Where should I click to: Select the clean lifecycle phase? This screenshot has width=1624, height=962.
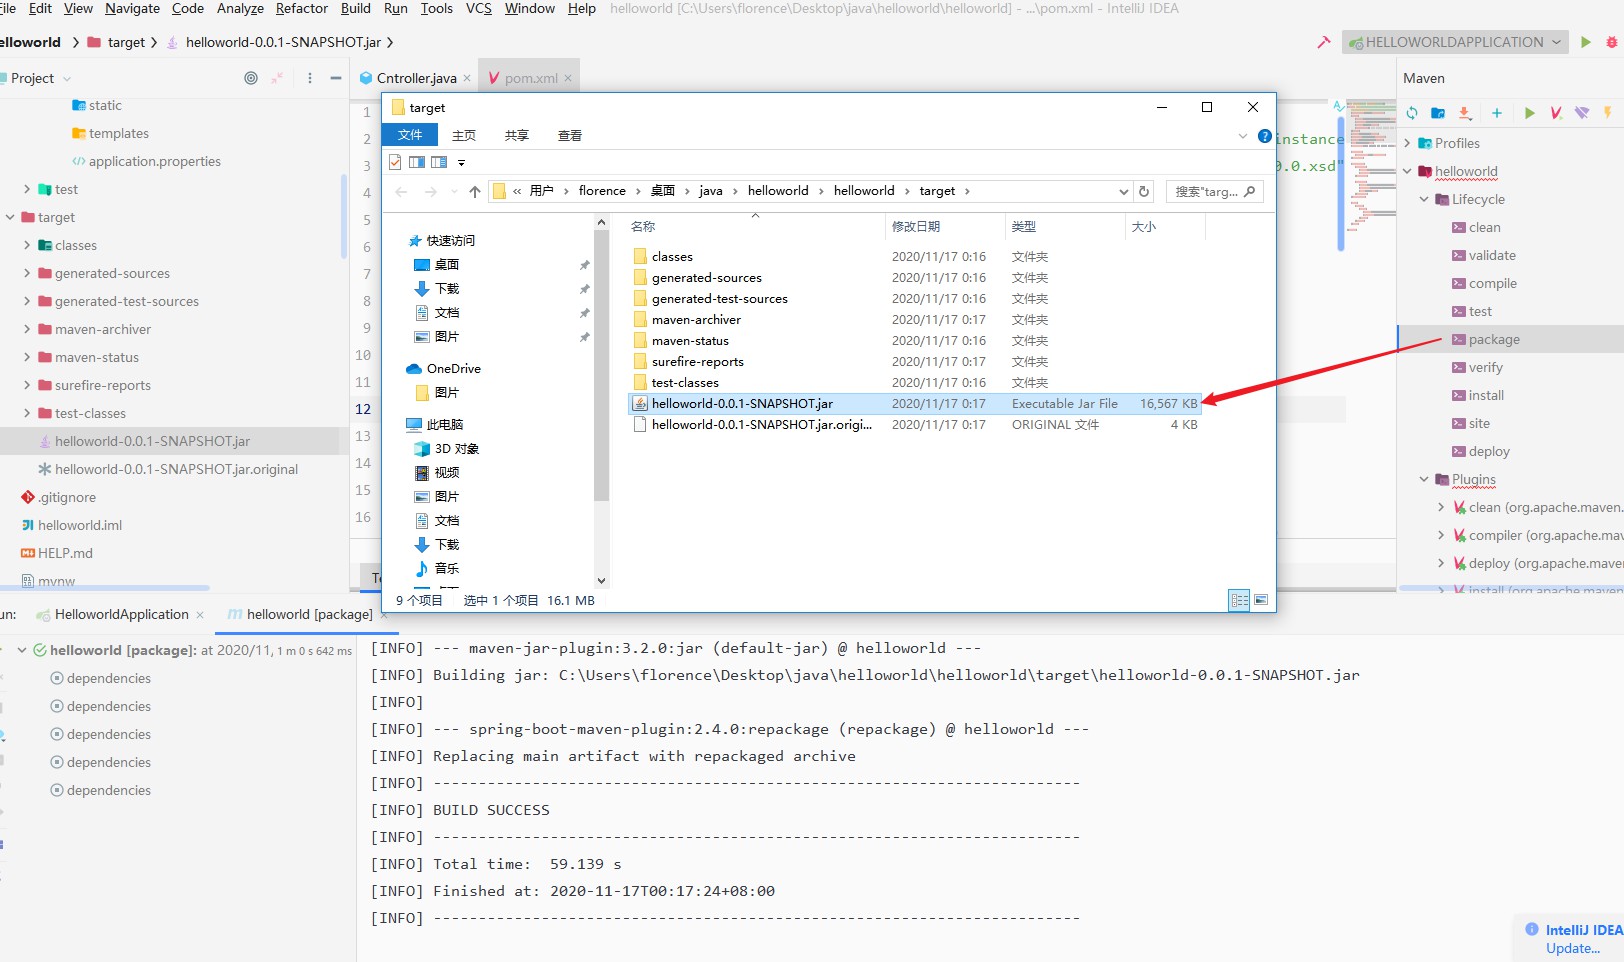1484,227
